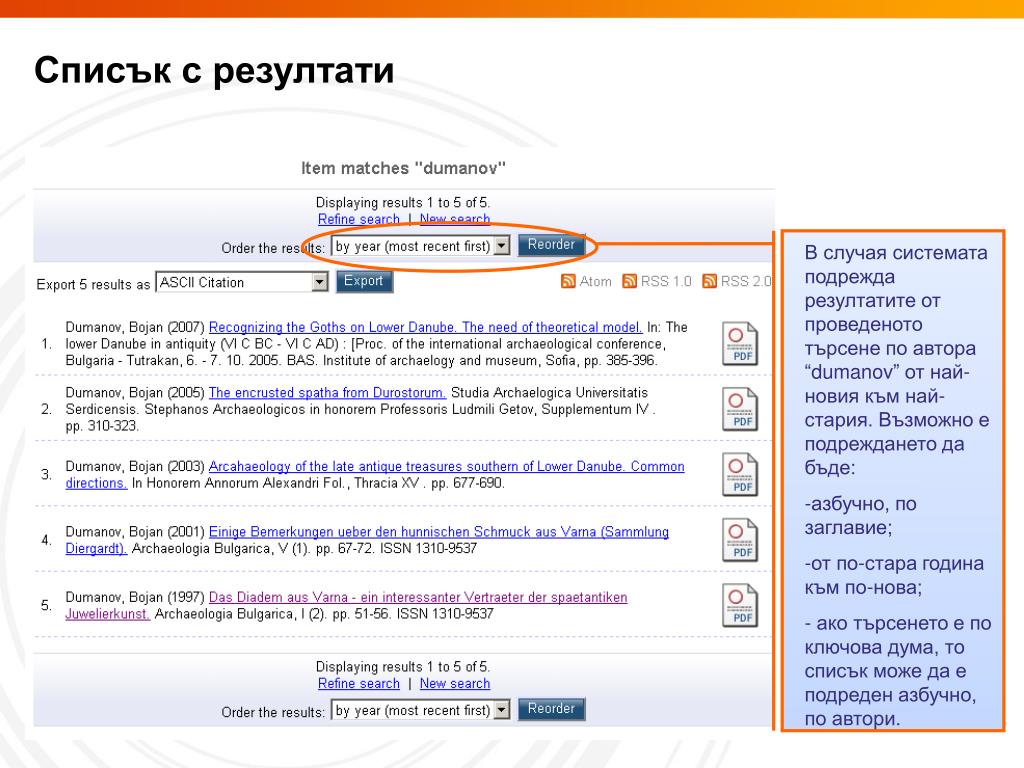Follow the bottom New search link
Viewport: 1024px width, 768px height.
(455, 684)
